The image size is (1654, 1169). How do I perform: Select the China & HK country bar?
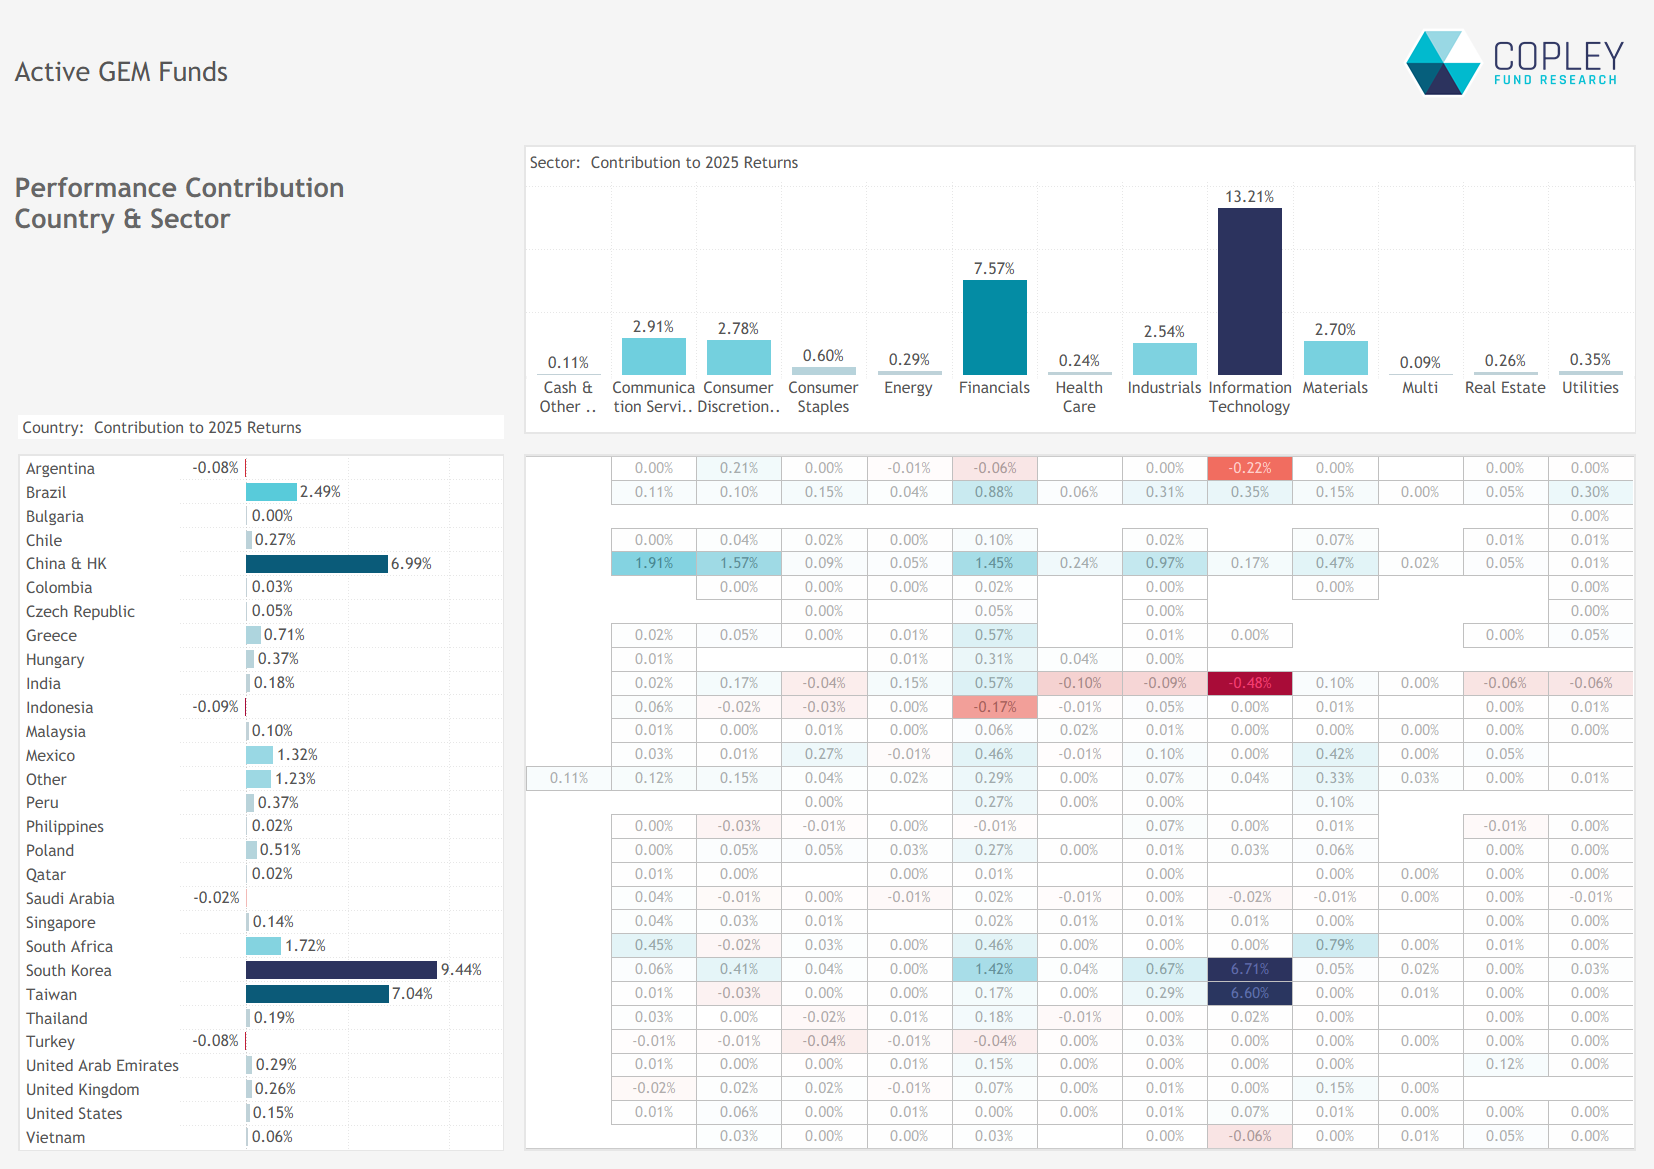pos(316,564)
